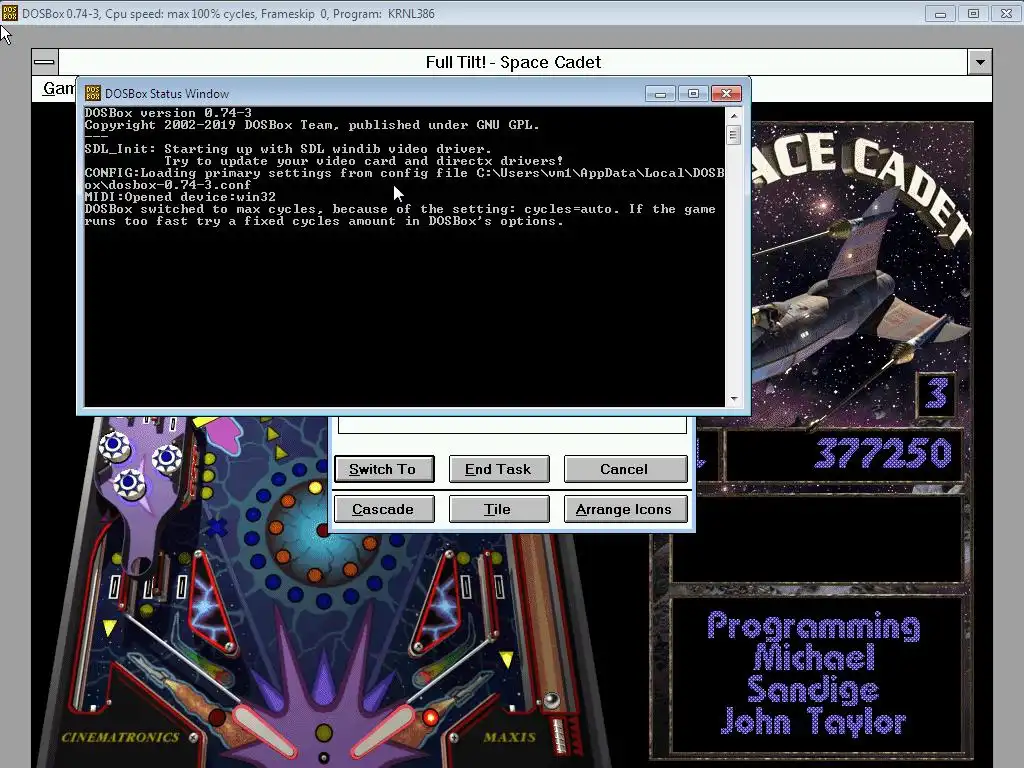Viewport: 1024px width, 768px height.
Task: Click 'Programming' credits text
Action: click(x=814, y=626)
